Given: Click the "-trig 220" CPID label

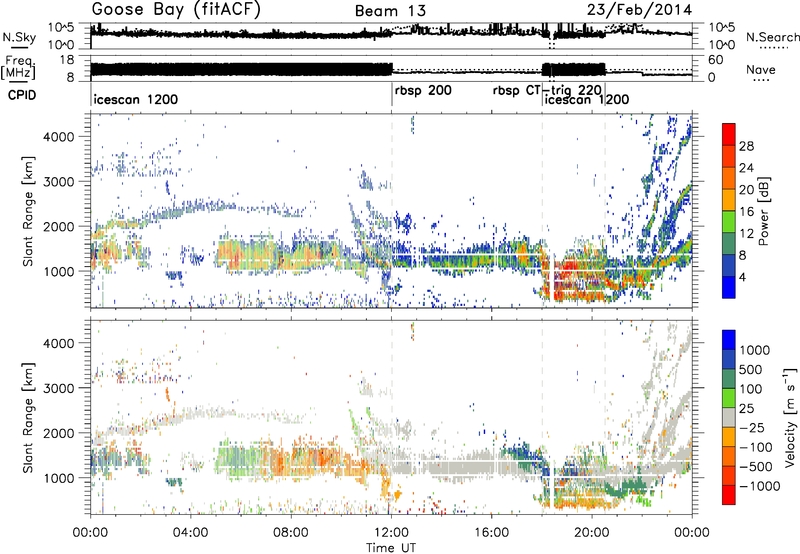Looking at the screenshot, I should [572, 91].
